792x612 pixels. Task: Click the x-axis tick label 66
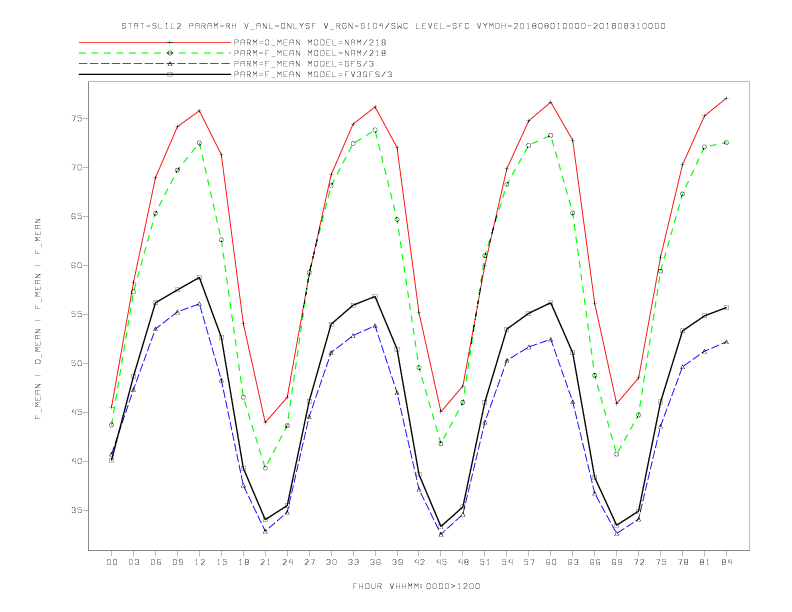[595, 562]
